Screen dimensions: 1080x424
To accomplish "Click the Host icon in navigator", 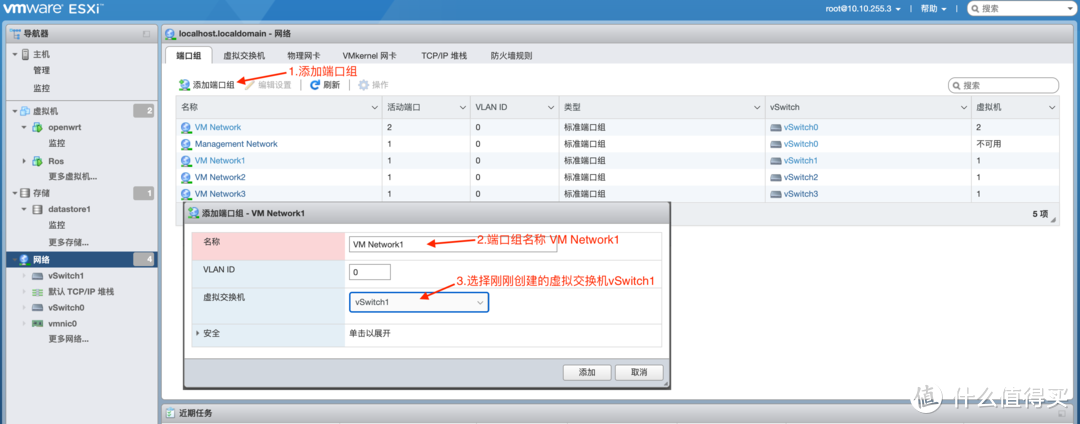I will click(x=25, y=54).
